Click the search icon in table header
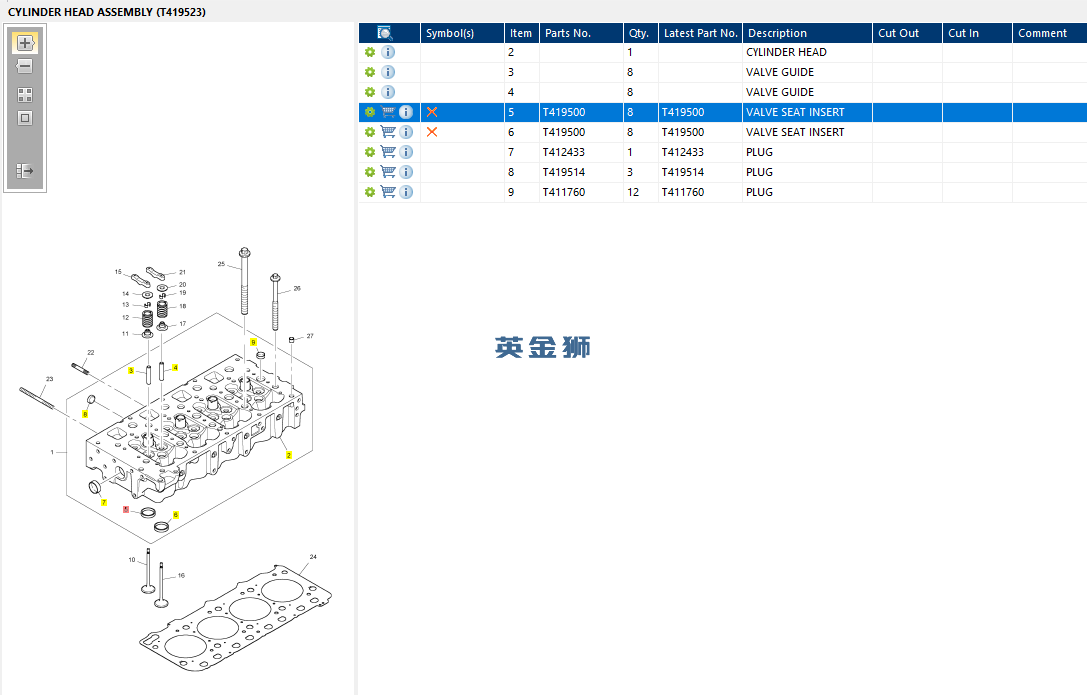This screenshot has height=695, width=1087. [x=385, y=33]
